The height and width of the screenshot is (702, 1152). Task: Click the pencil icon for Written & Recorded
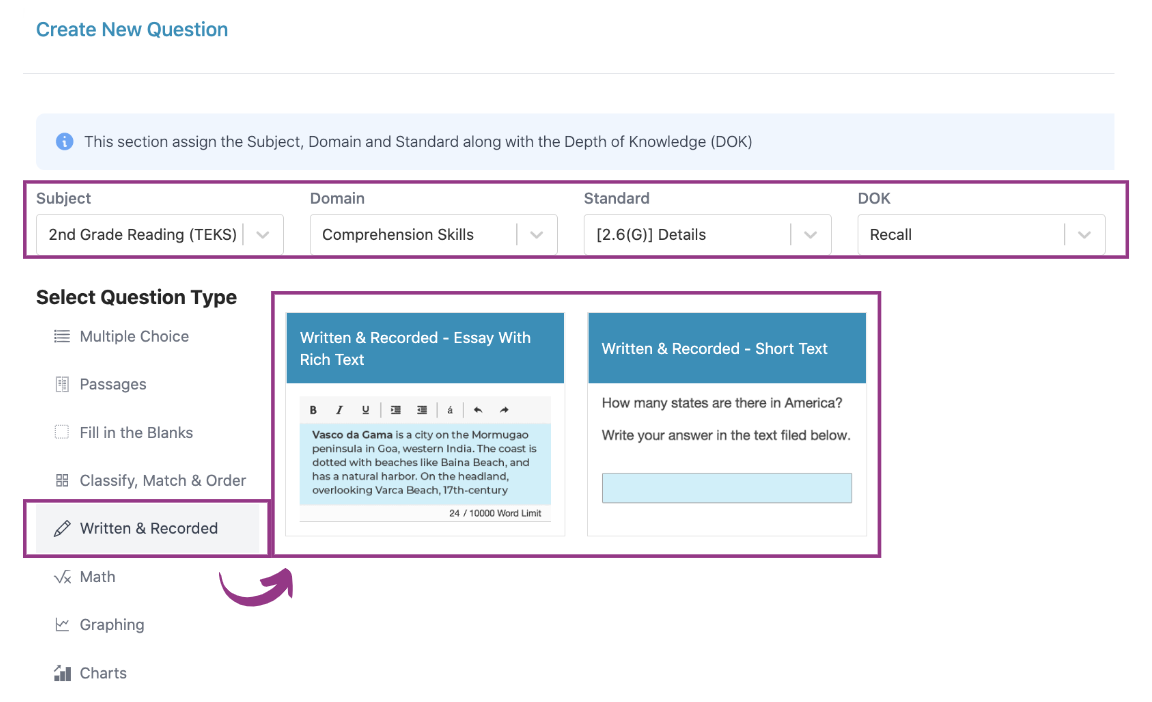[62, 528]
